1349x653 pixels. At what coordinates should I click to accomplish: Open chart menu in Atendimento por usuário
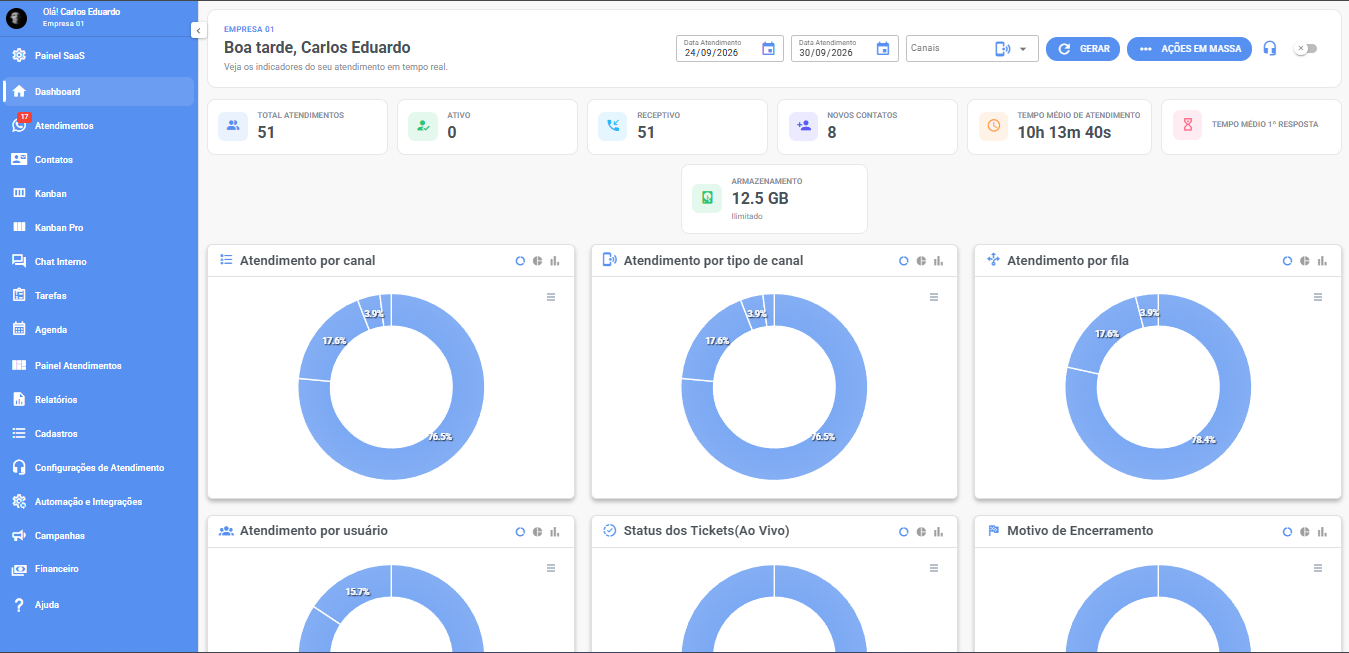pos(550,568)
